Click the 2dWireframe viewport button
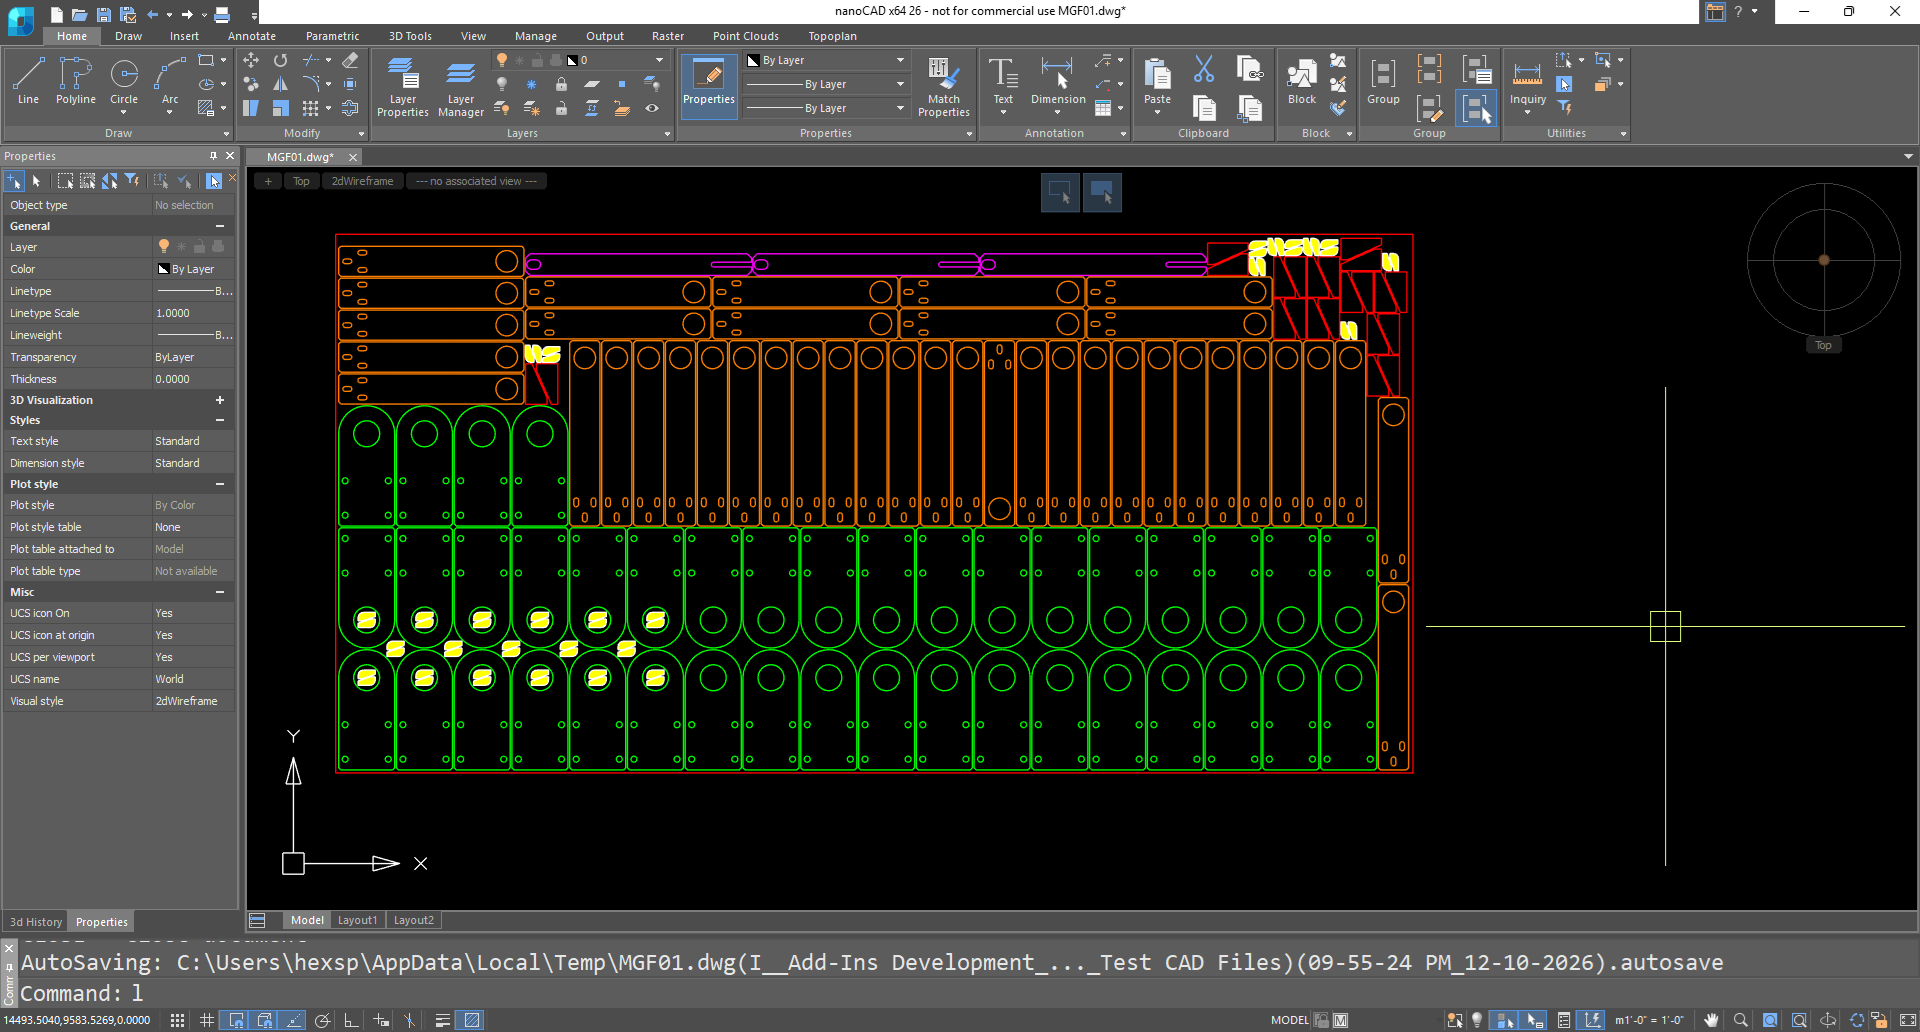This screenshot has width=1920, height=1032. tap(362, 181)
